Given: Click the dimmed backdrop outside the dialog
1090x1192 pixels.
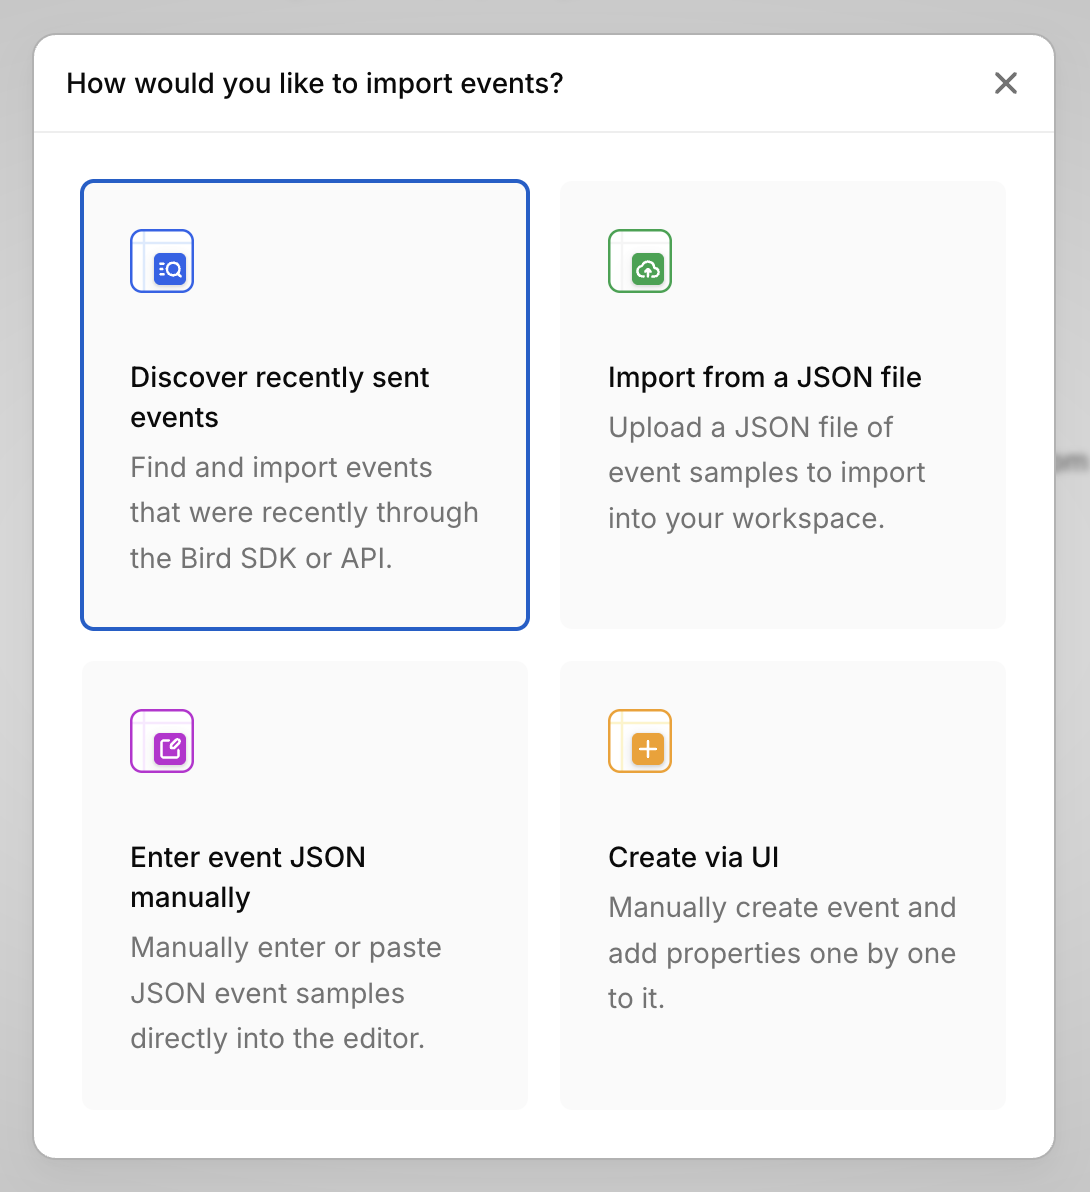Looking at the screenshot, I should (x=1072, y=600).
